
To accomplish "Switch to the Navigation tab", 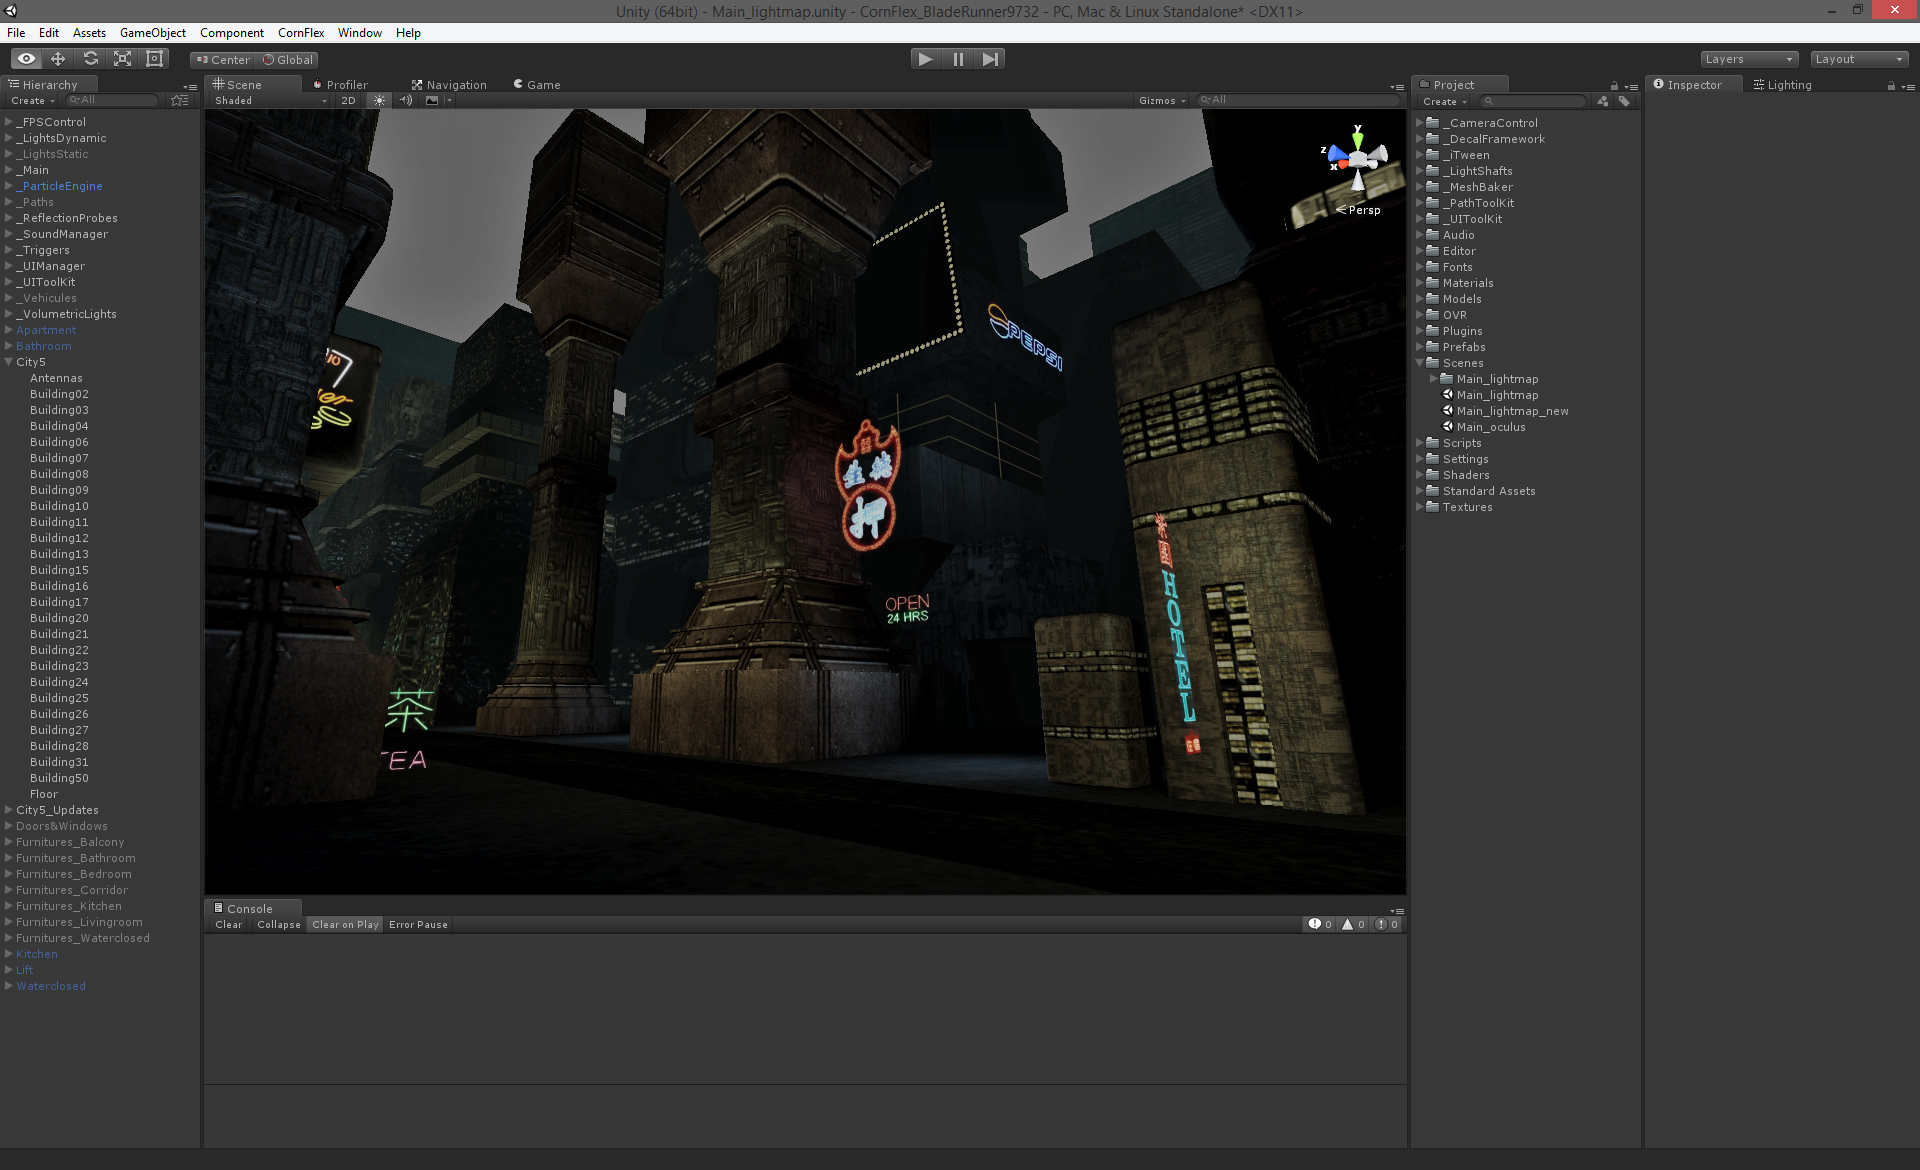I will click(449, 85).
